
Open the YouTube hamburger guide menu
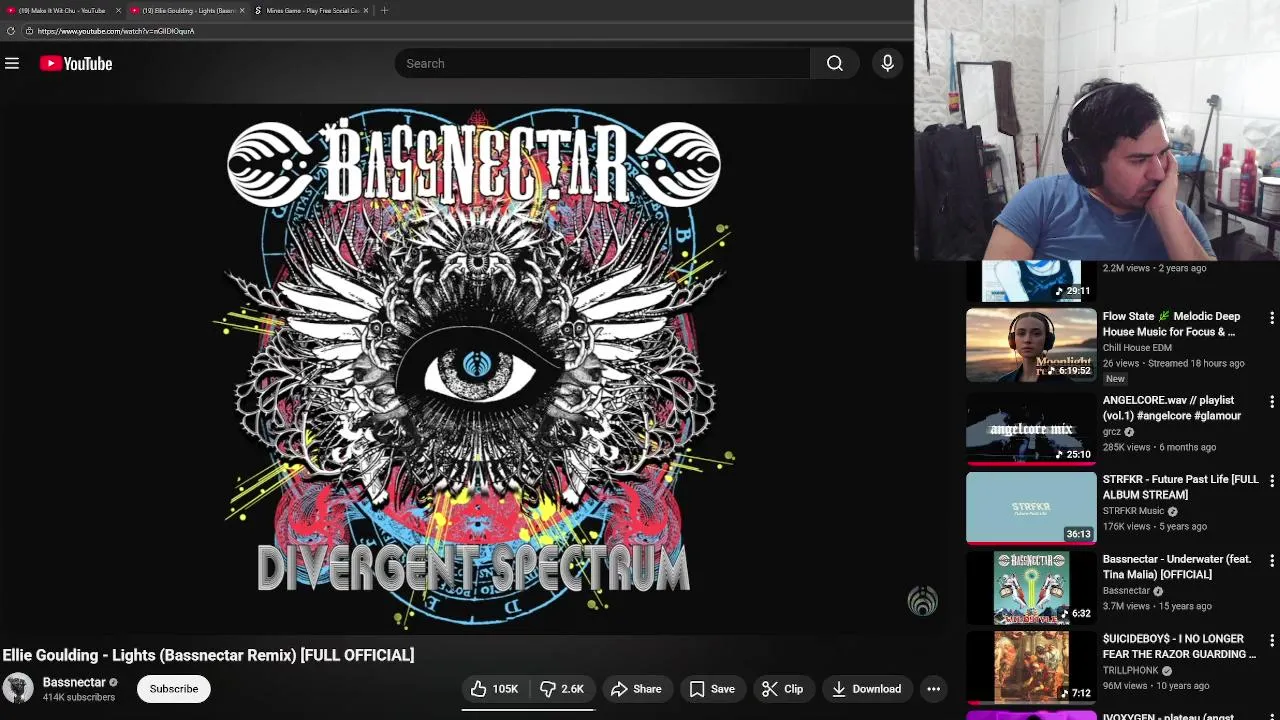tap(12, 63)
